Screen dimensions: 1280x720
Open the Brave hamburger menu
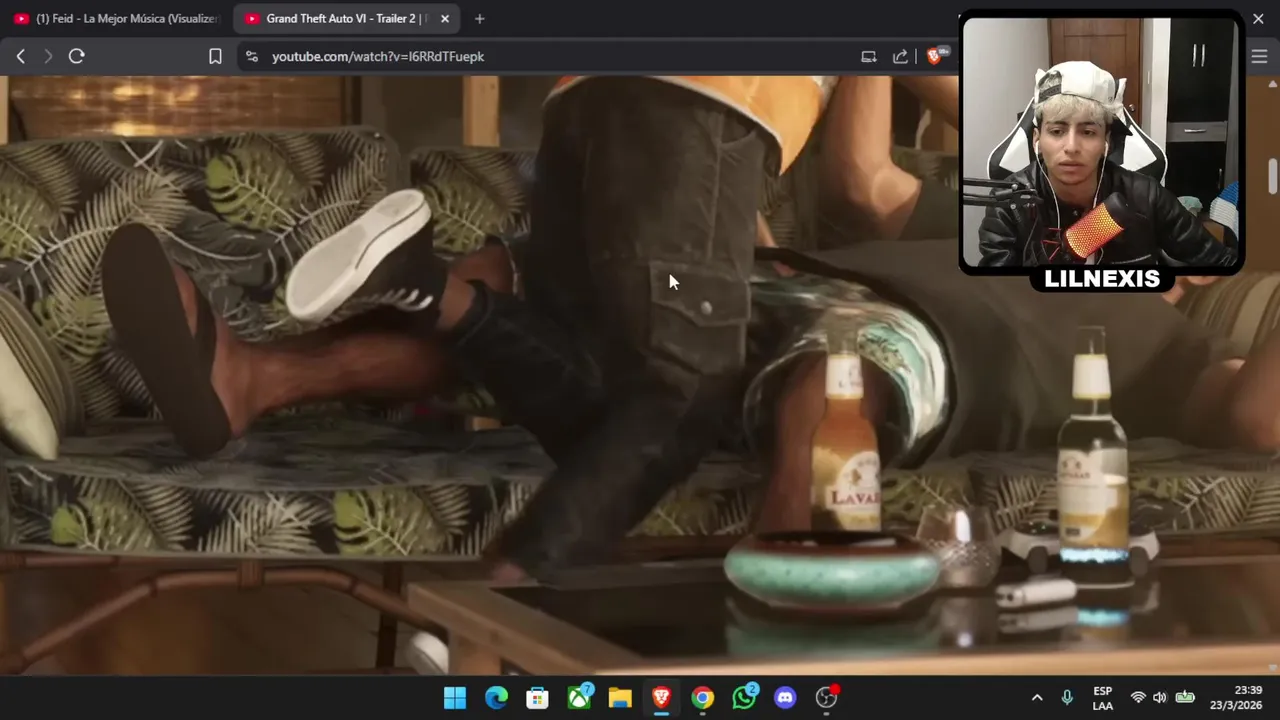1260,57
